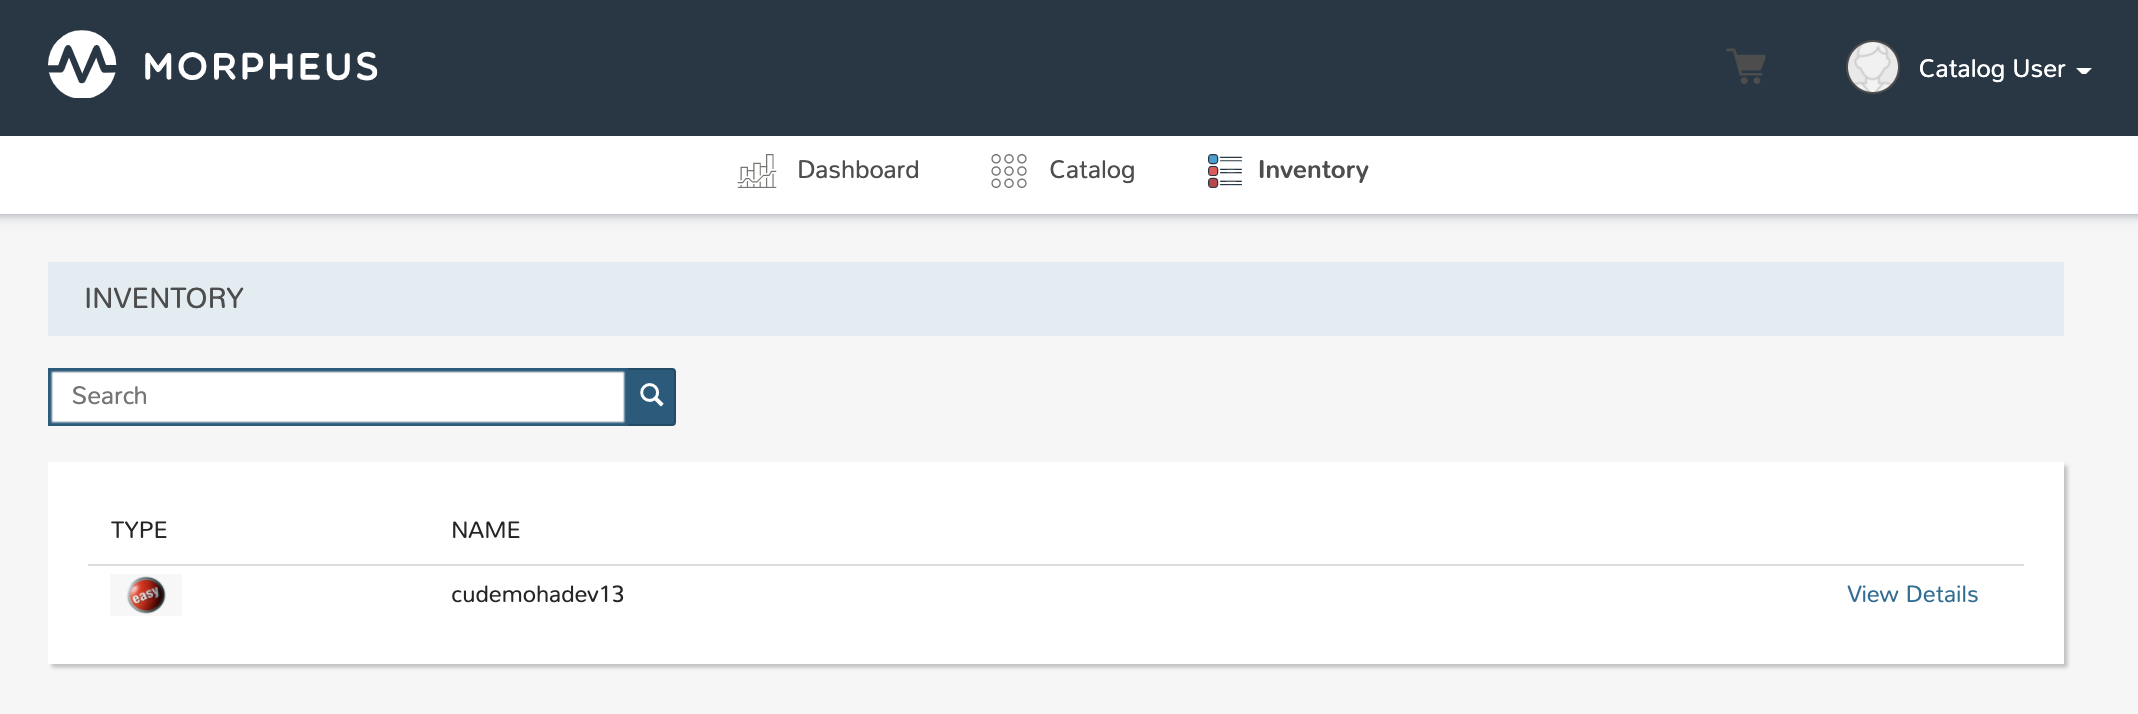Click the TYPE column header
Image resolution: width=2138 pixels, height=714 pixels.
(x=139, y=530)
